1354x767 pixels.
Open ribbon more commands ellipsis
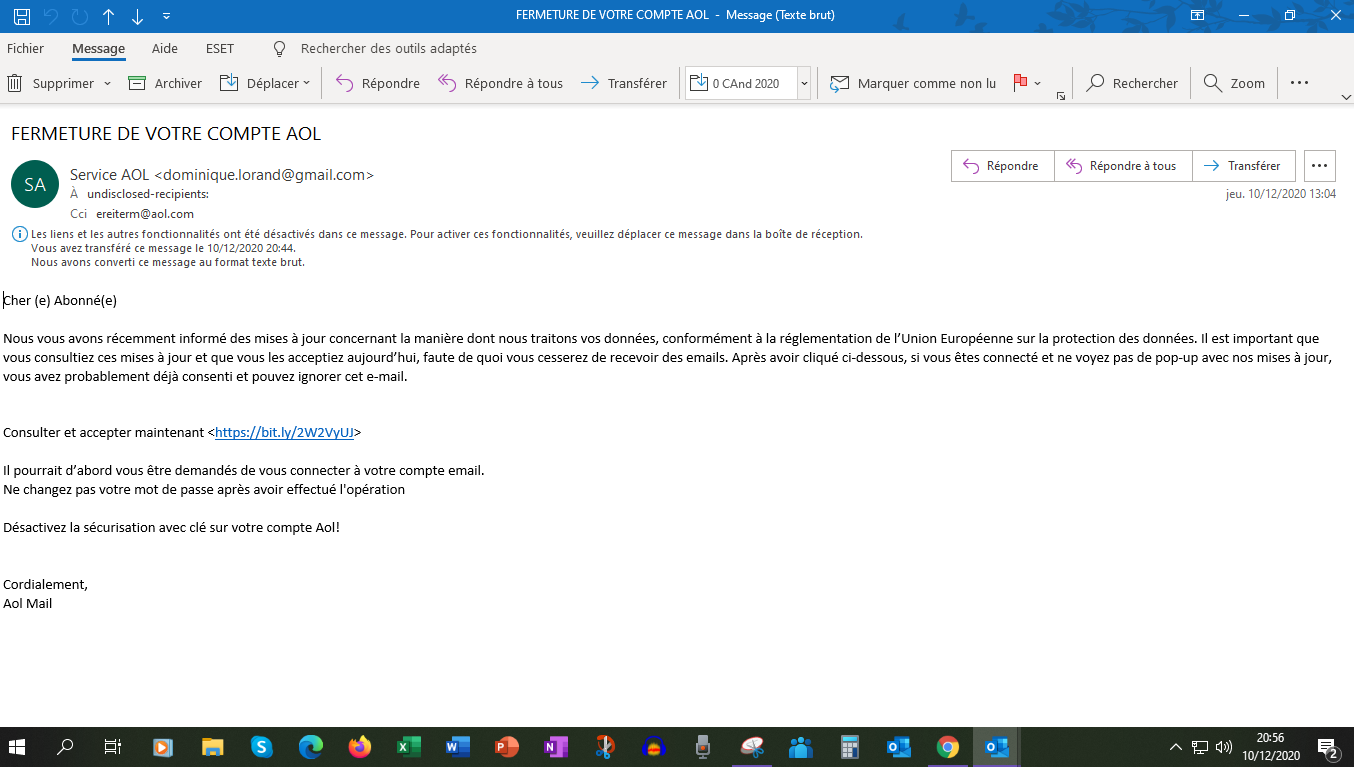point(1299,83)
